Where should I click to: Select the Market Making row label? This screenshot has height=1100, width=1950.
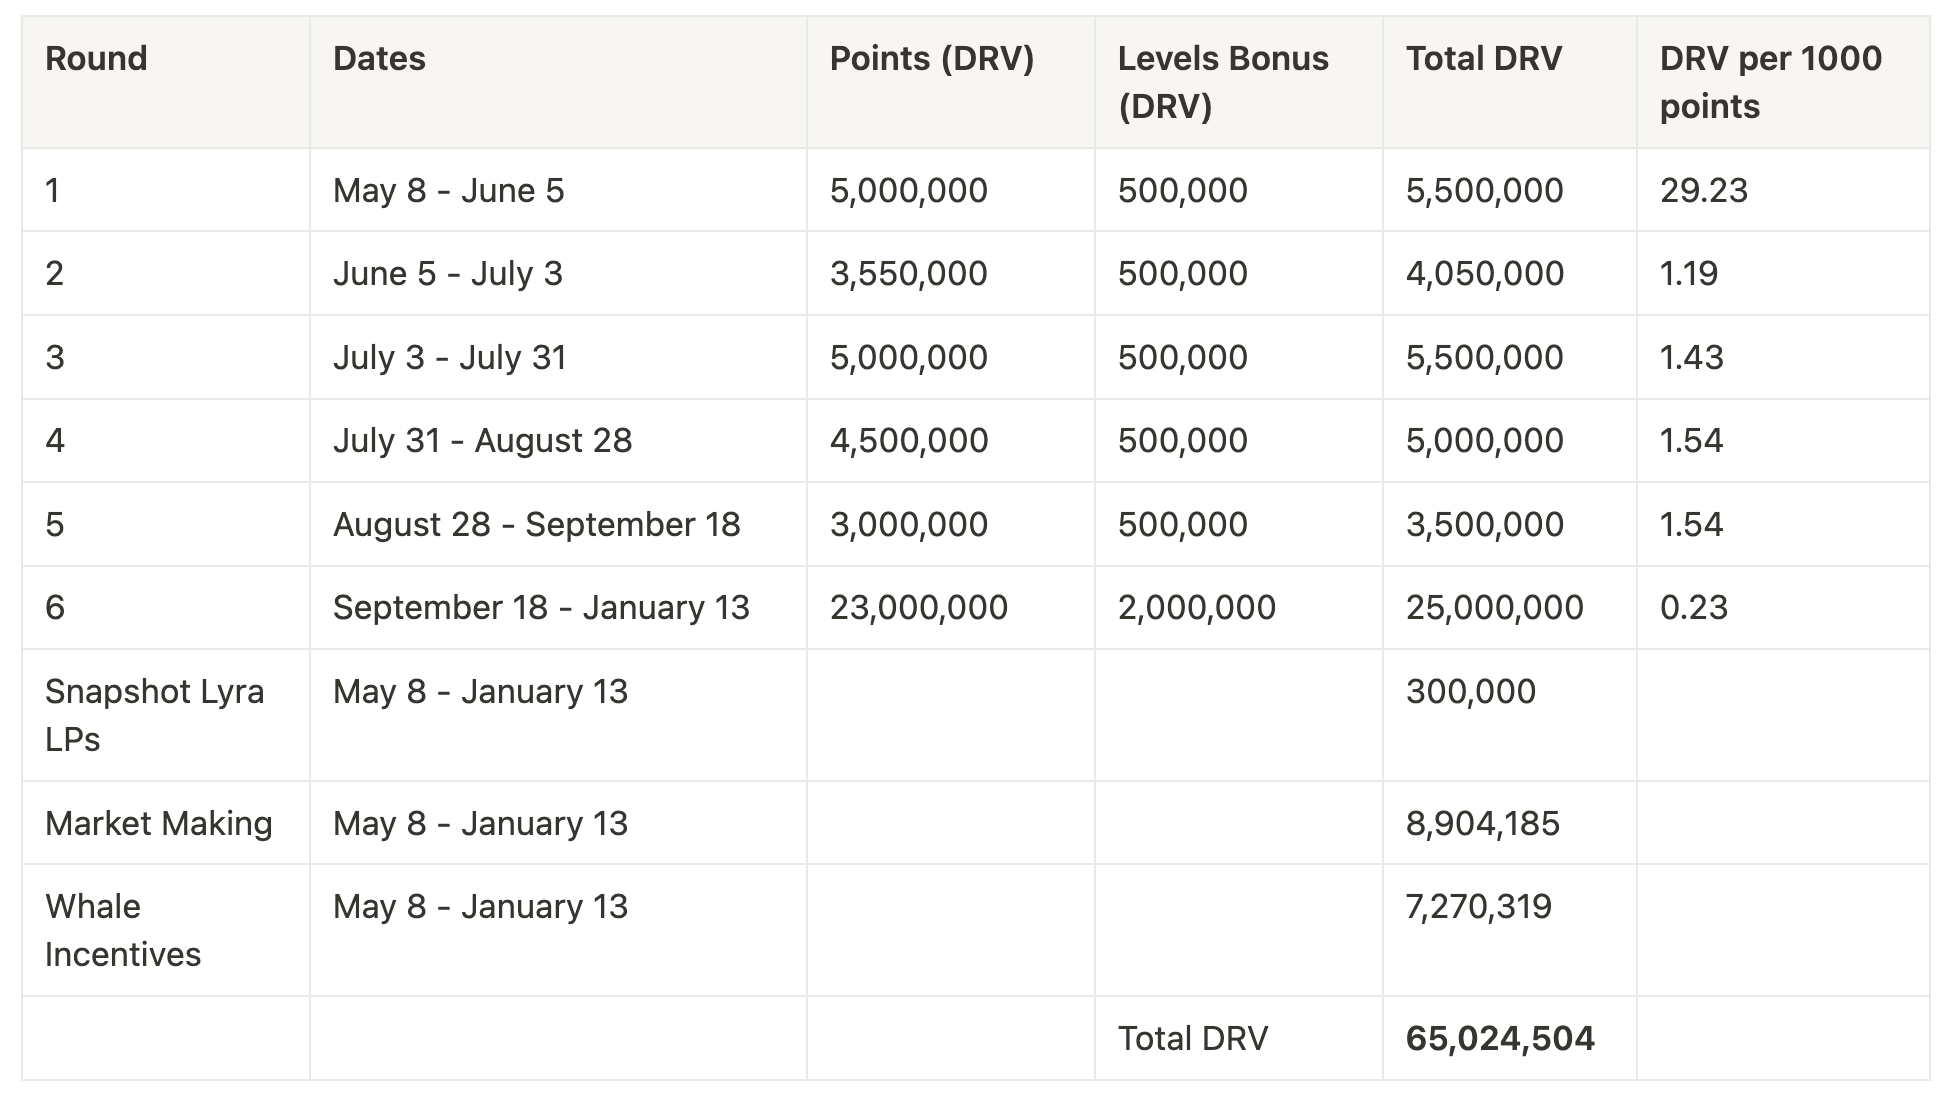click(159, 823)
